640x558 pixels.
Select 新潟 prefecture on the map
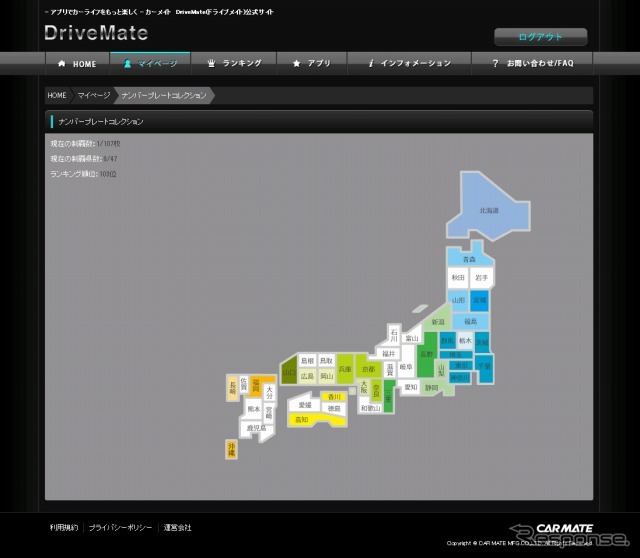coord(438,322)
